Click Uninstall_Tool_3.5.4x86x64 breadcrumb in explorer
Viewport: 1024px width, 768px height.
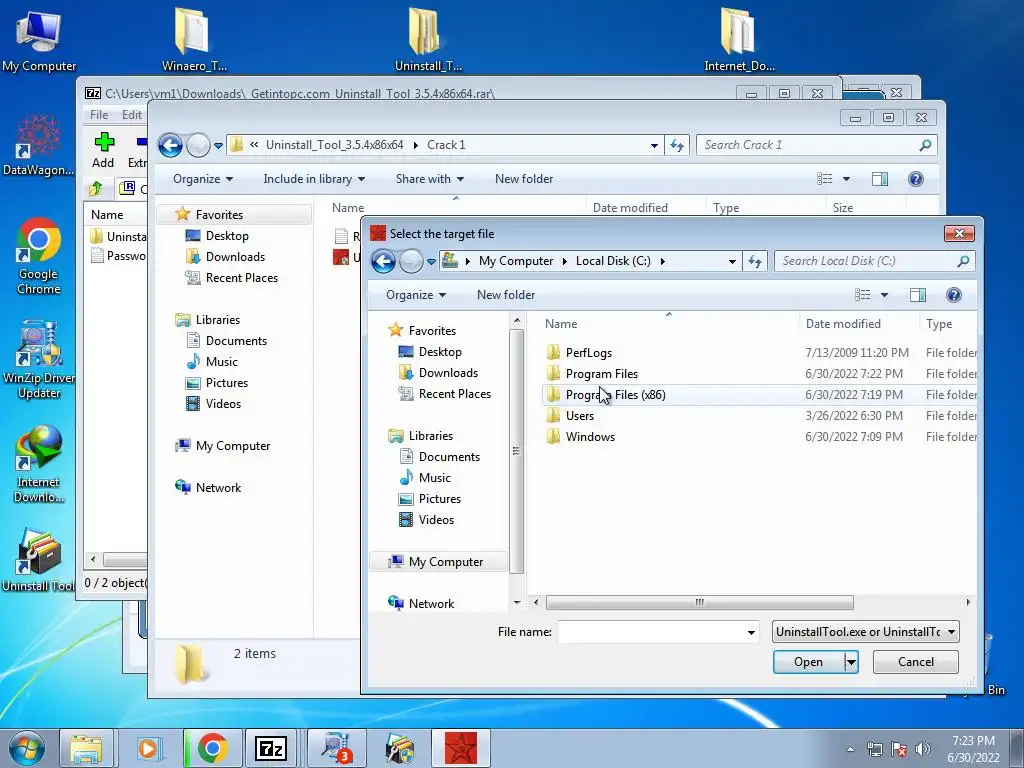pos(334,145)
